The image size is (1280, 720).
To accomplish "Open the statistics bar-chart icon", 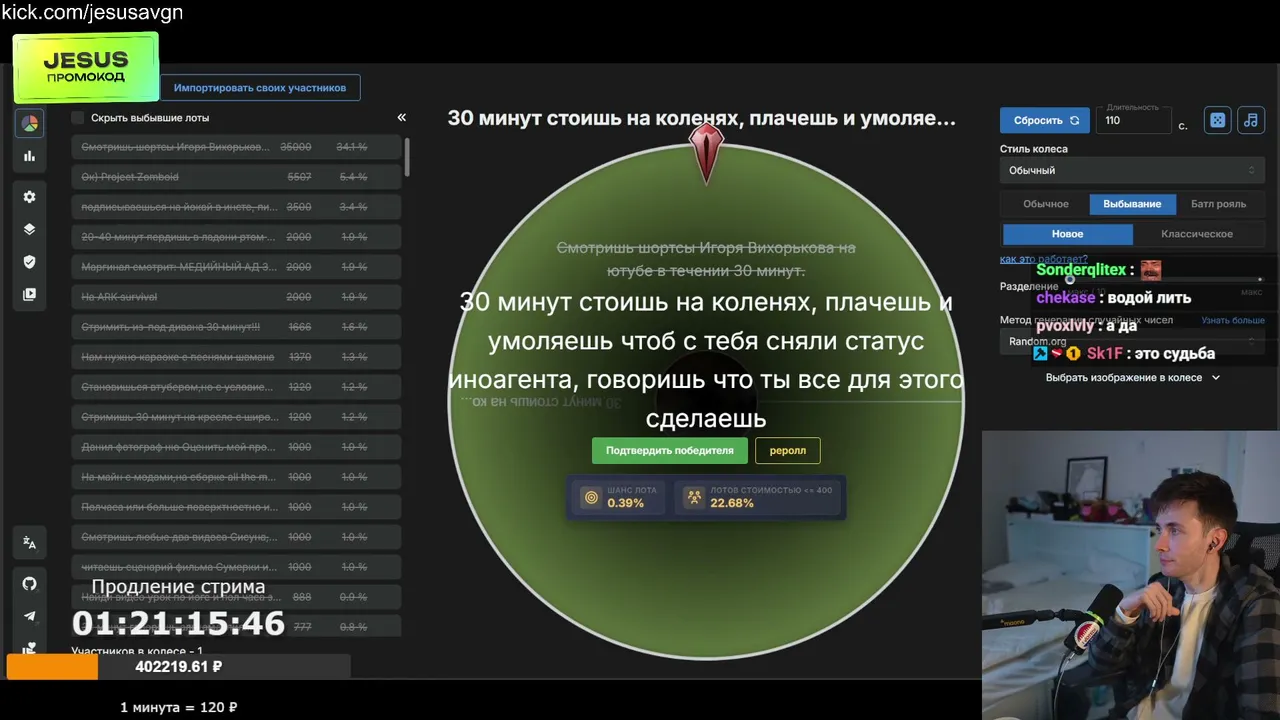I will 30,156.
